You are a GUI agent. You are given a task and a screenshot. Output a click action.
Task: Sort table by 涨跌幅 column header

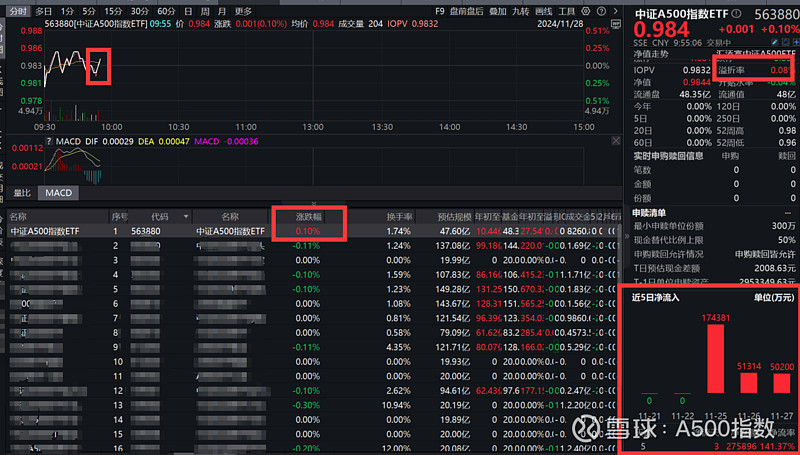[311, 216]
